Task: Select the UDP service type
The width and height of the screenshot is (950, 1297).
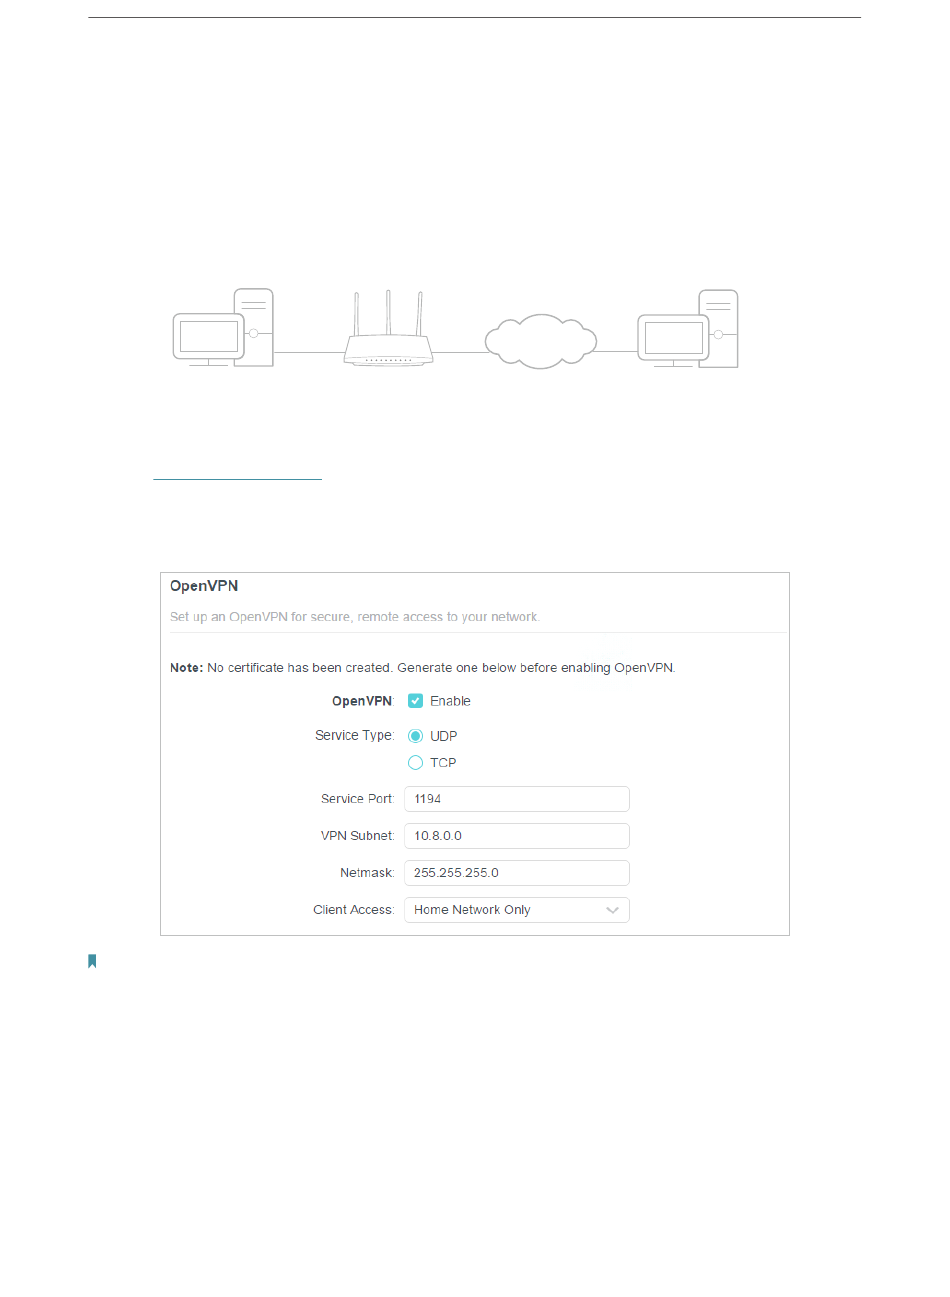Action: point(415,736)
